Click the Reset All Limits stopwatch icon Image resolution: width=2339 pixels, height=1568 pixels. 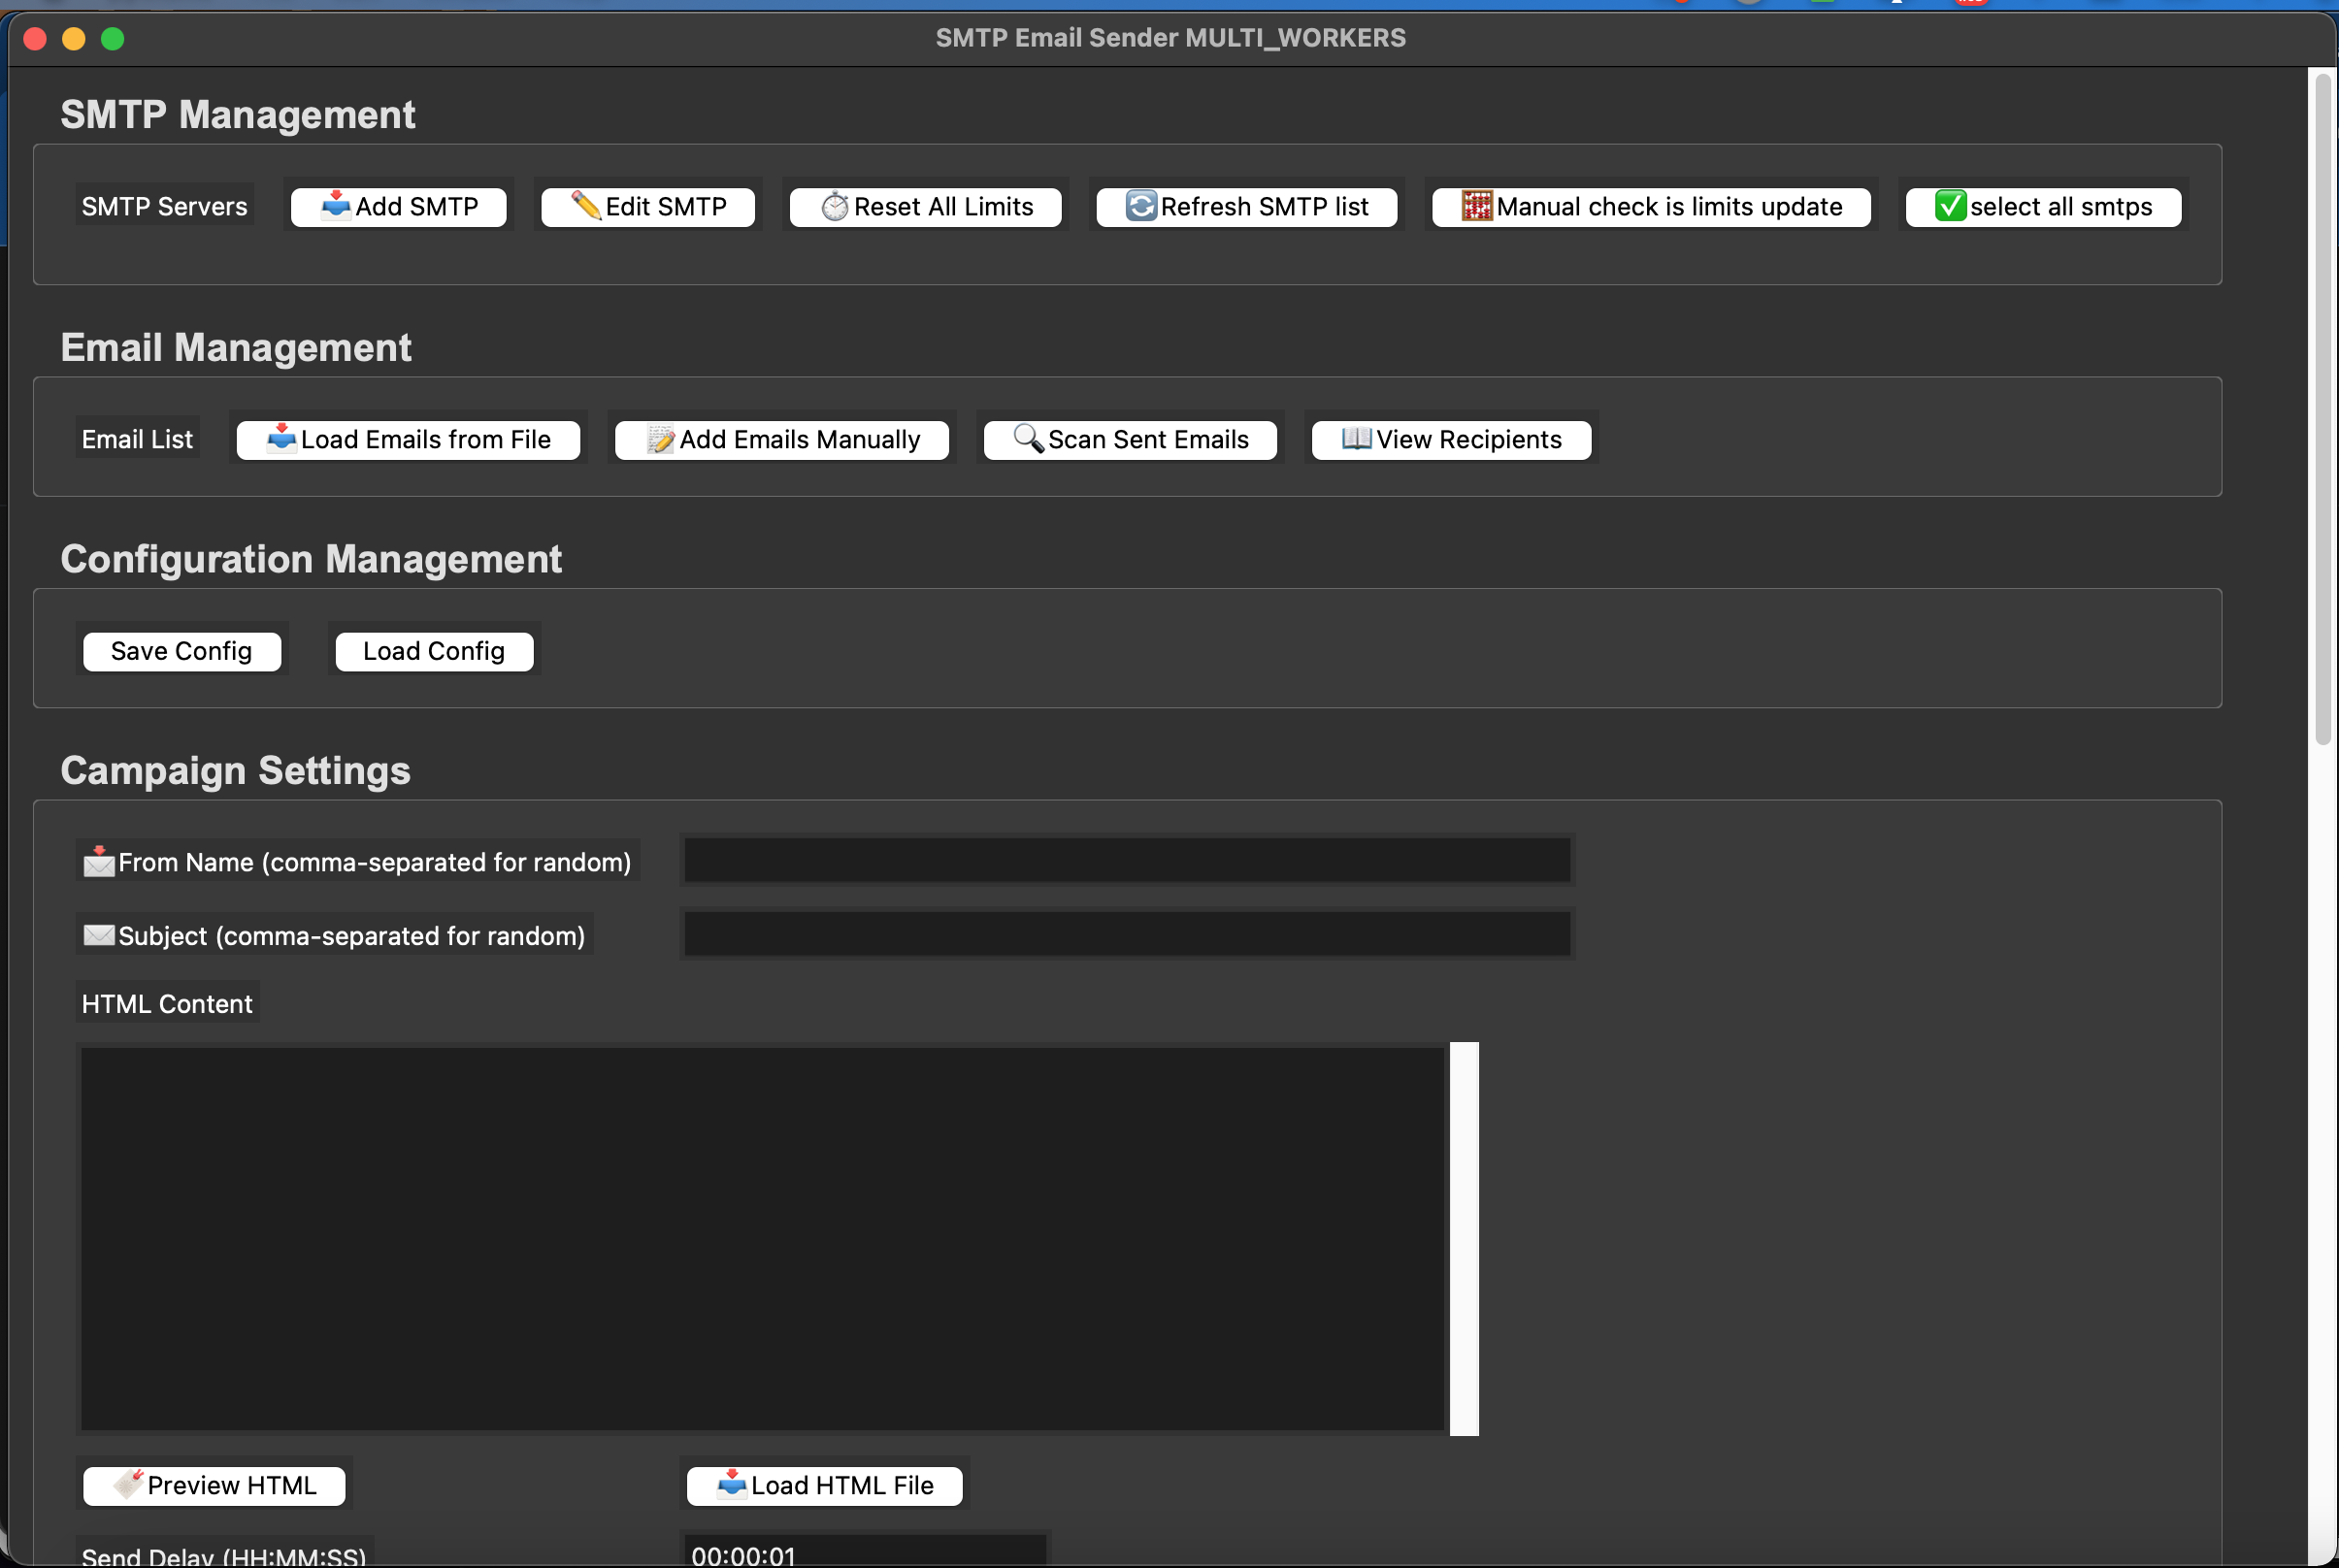(835, 207)
